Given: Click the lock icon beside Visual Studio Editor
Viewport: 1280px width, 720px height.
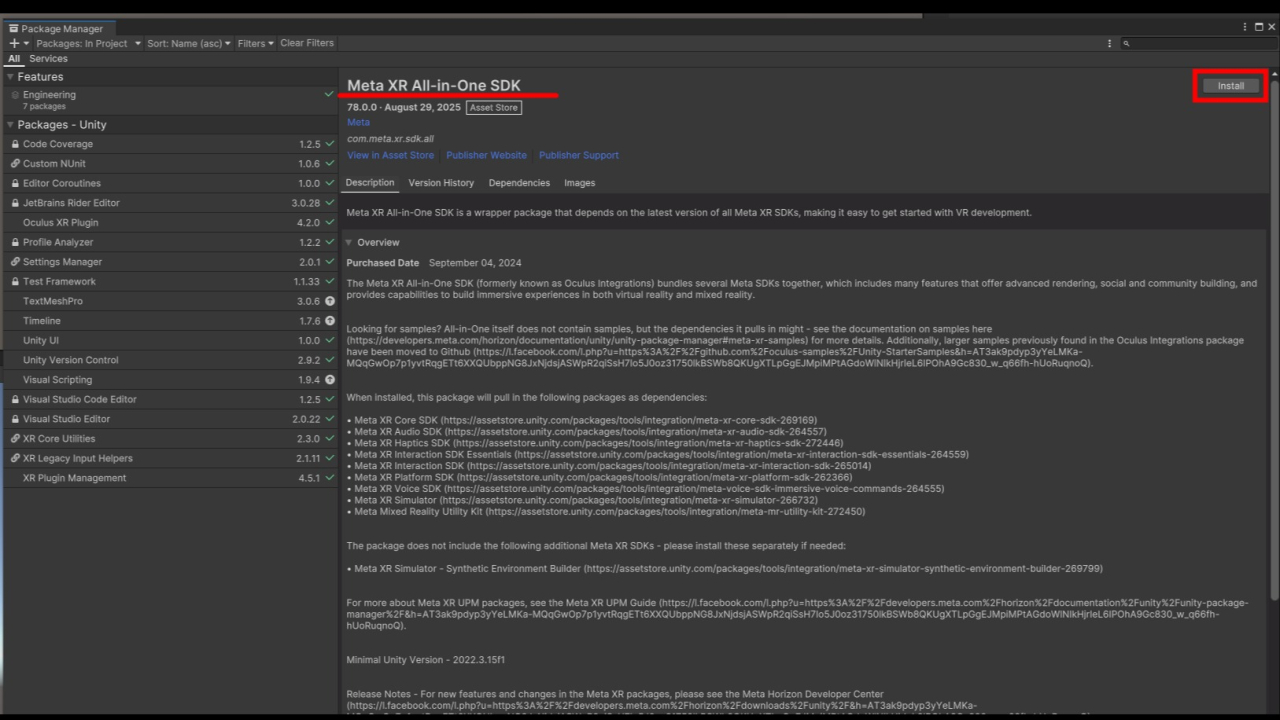Looking at the screenshot, I should [x=15, y=419].
